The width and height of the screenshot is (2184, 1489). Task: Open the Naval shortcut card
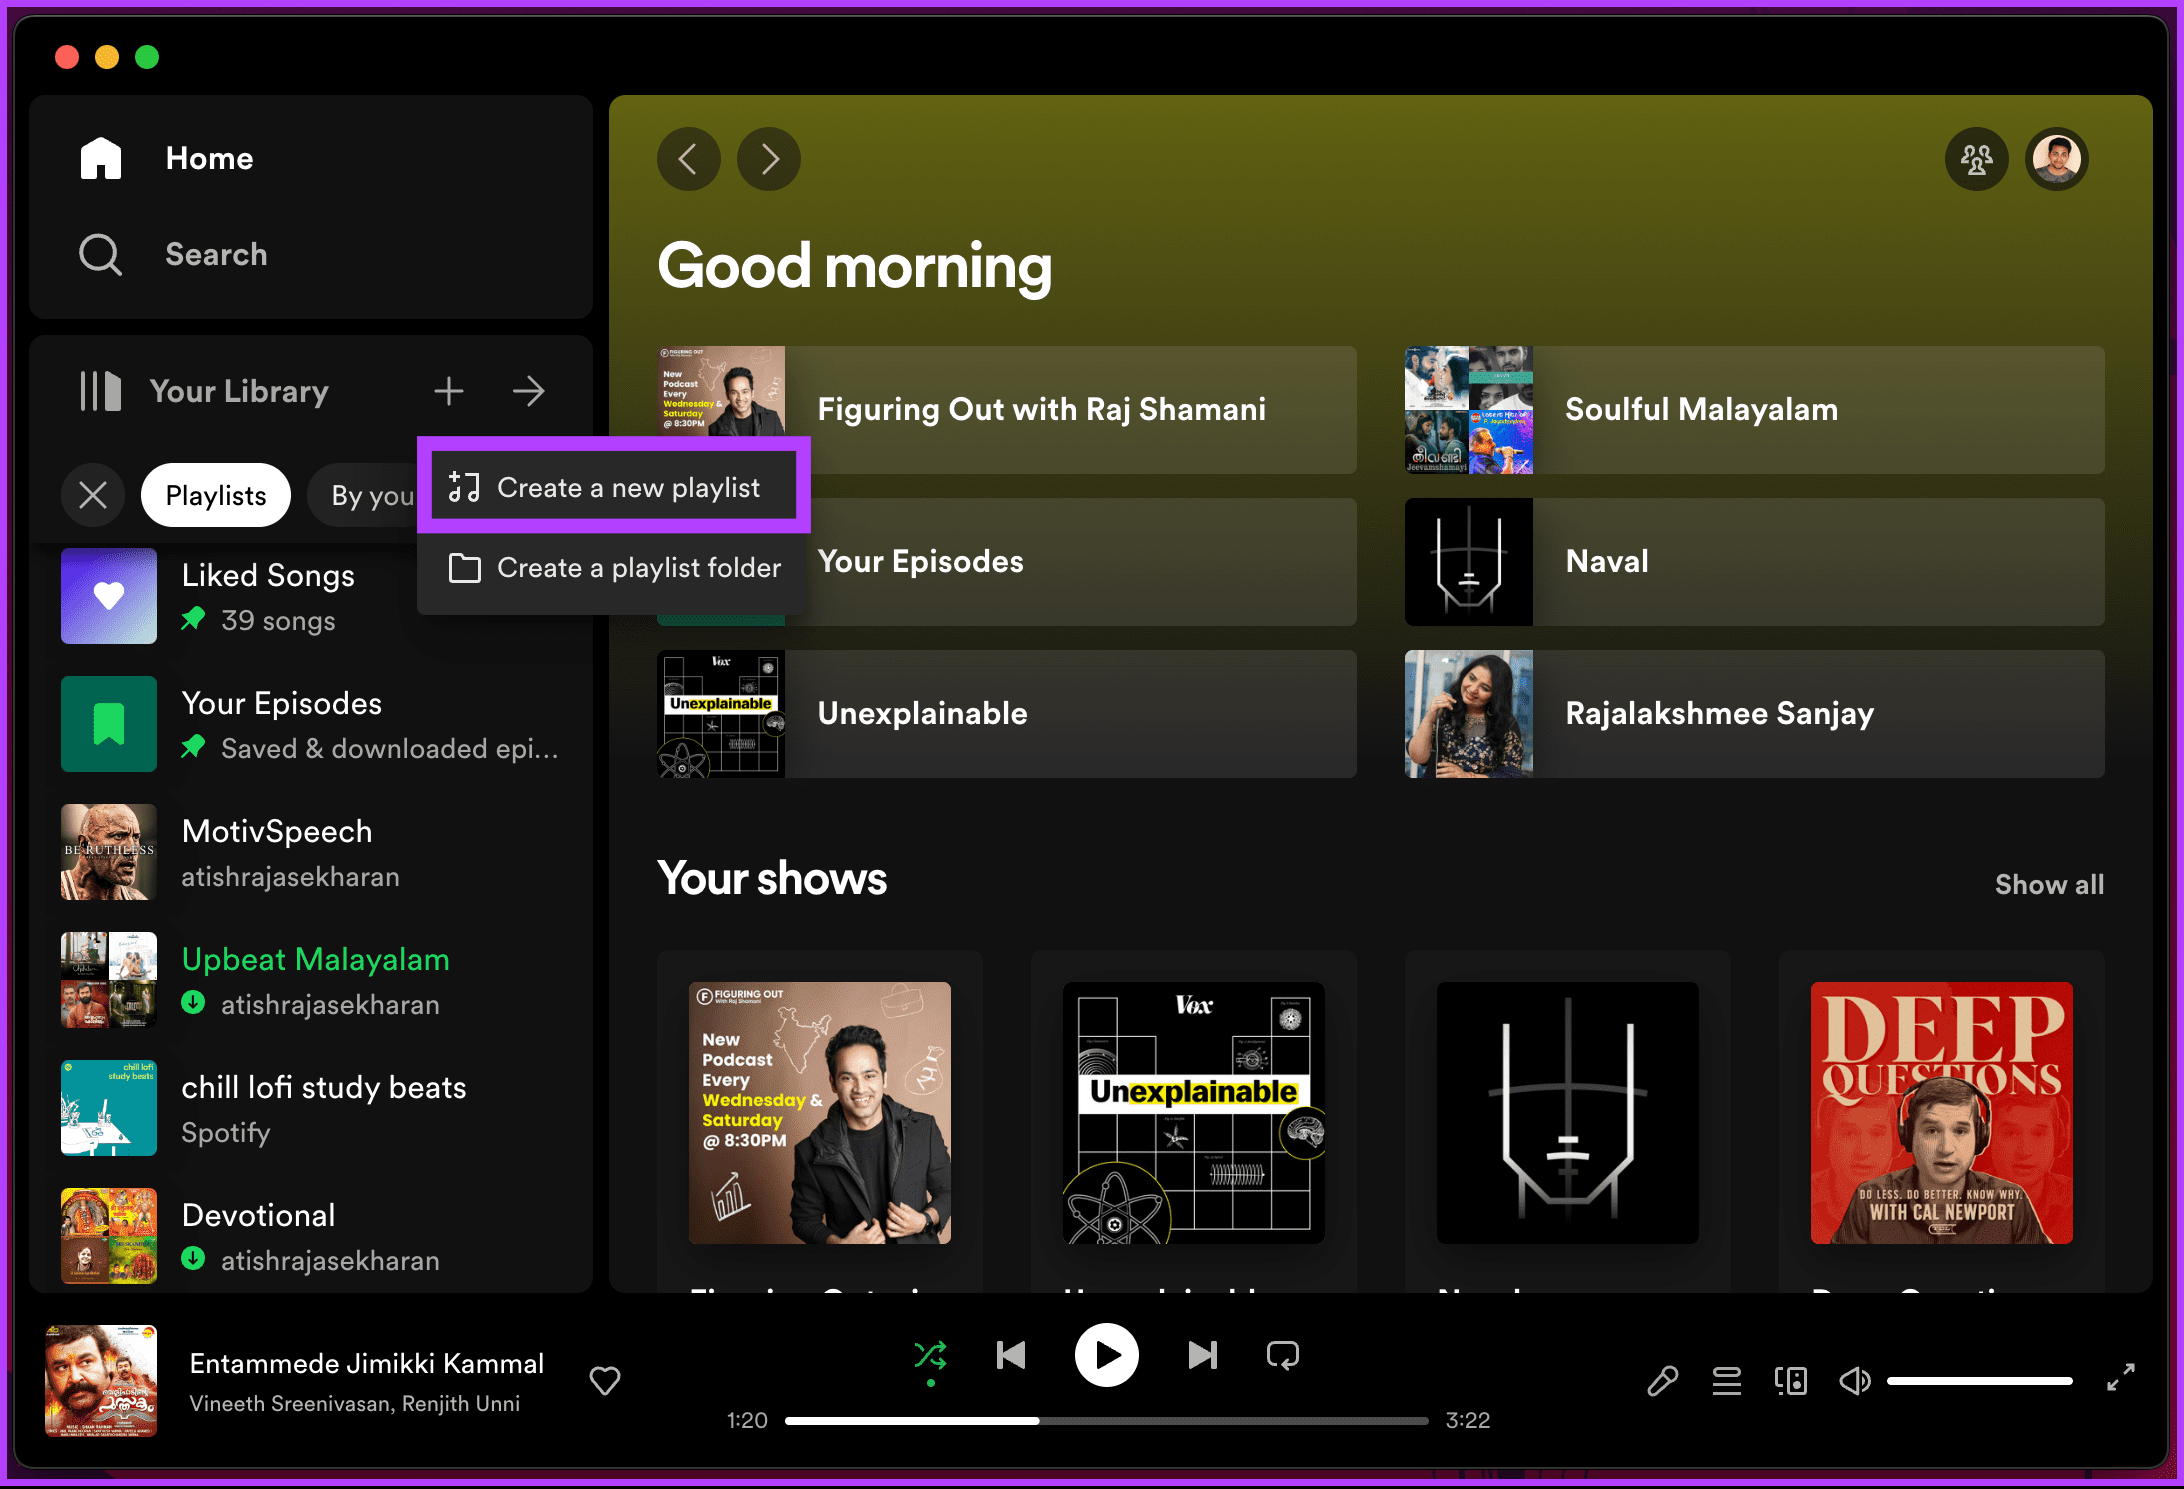(1755, 562)
